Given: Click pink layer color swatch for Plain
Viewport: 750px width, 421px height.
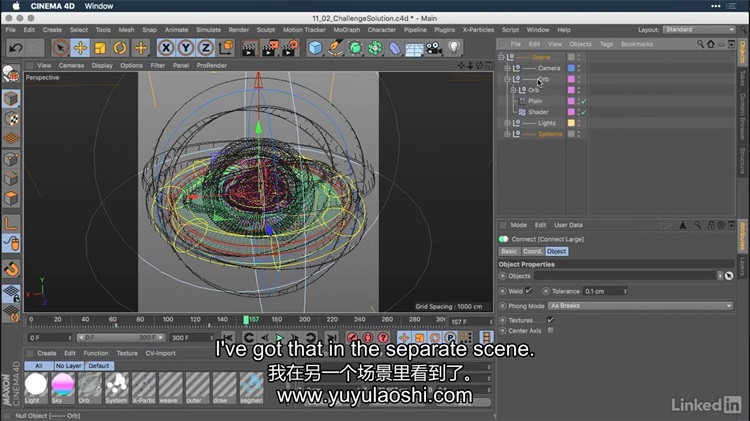Looking at the screenshot, I should (571, 101).
